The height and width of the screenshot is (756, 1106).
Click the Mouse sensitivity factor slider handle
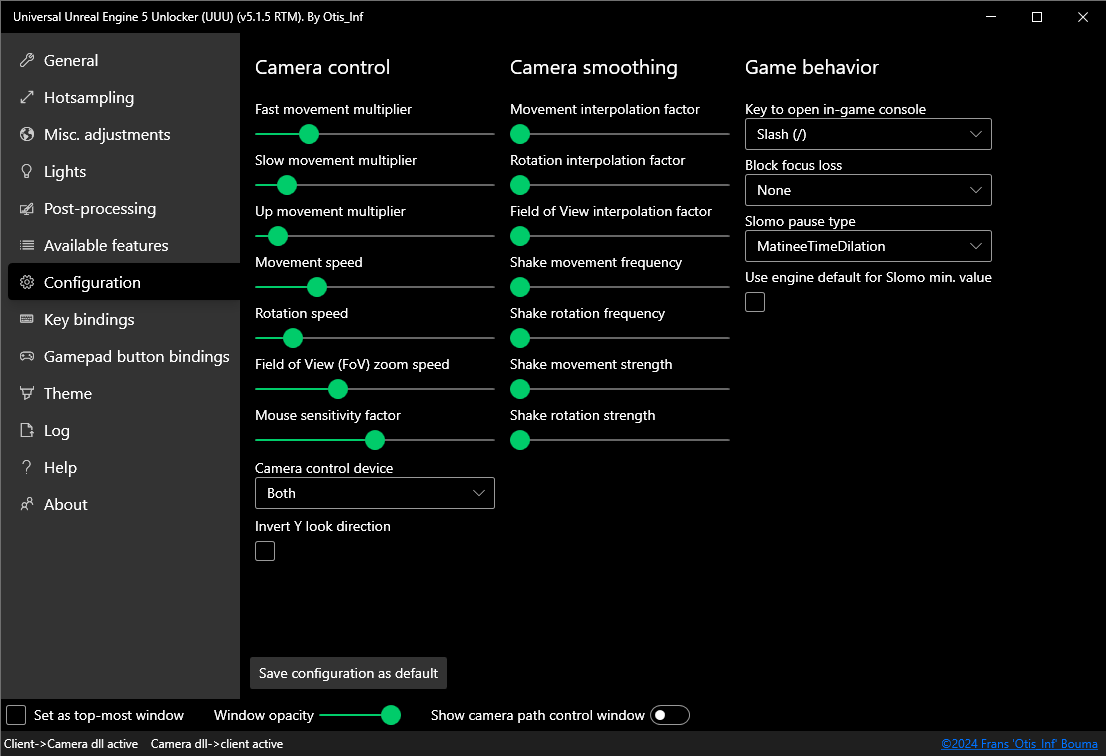point(375,440)
